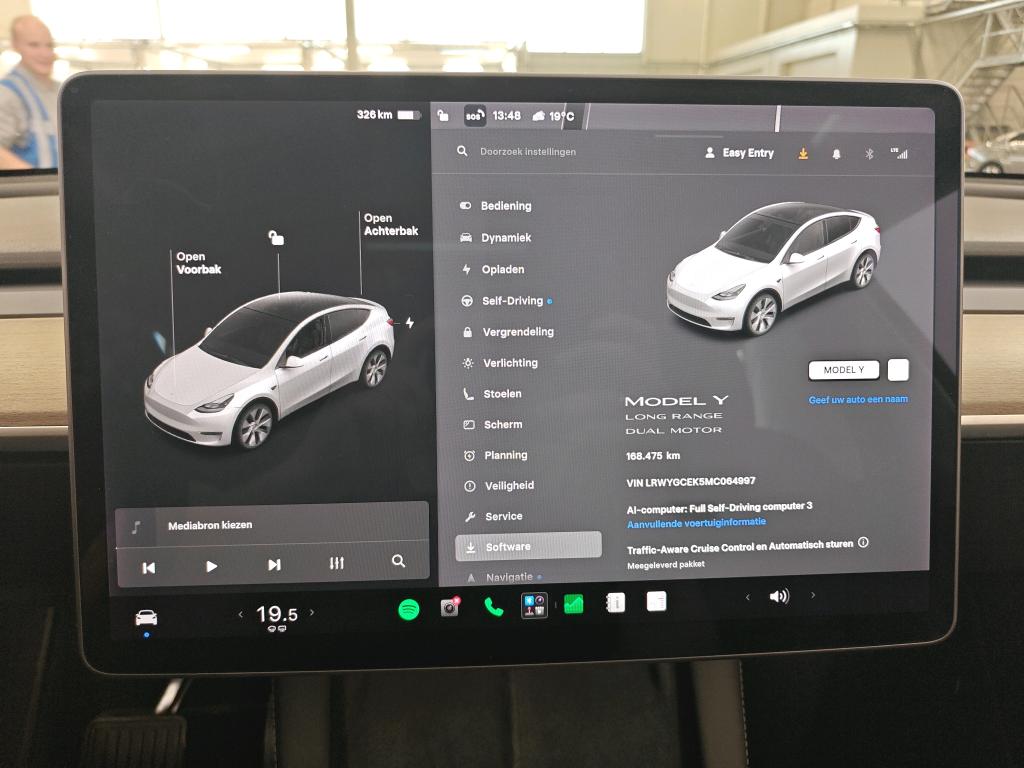Screen dimensions: 1024x768
Task: Open the Veiligheid settings menu
Action: coord(509,485)
